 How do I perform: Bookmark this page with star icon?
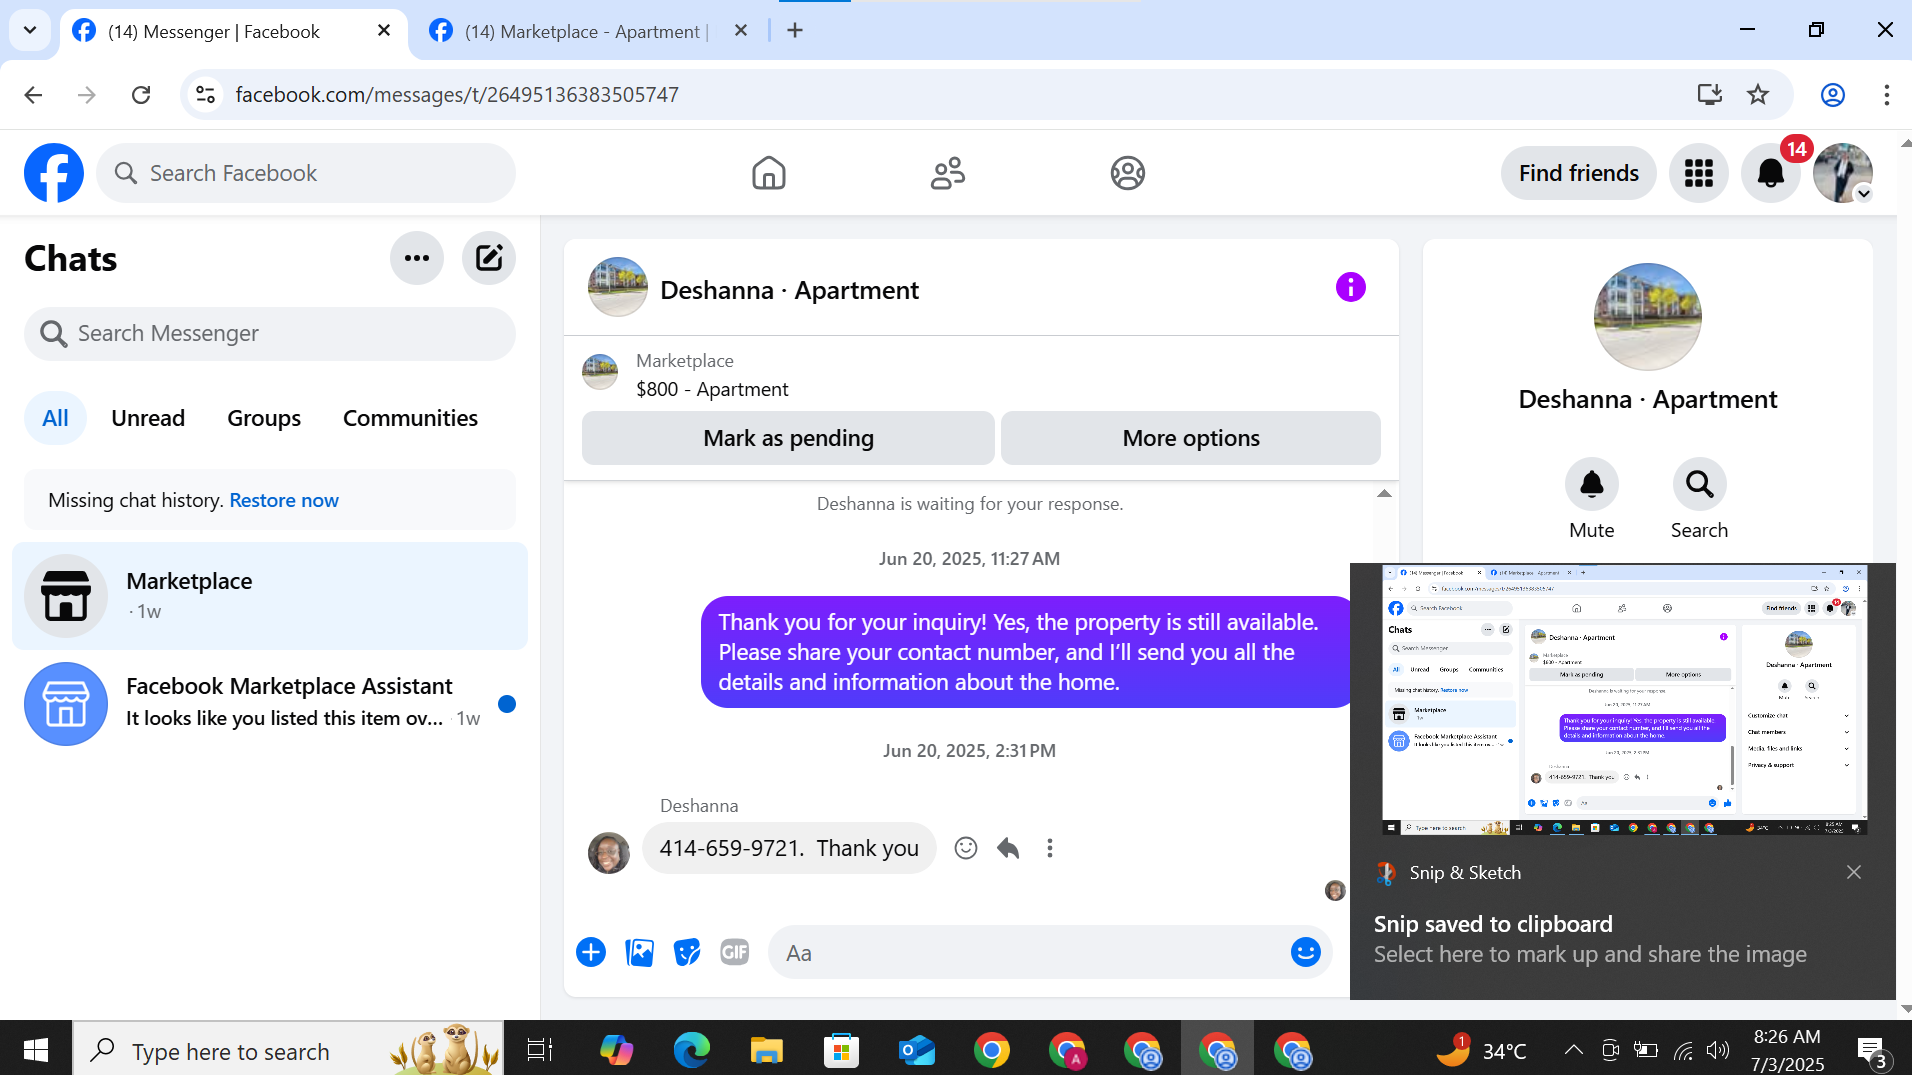[x=1757, y=94]
